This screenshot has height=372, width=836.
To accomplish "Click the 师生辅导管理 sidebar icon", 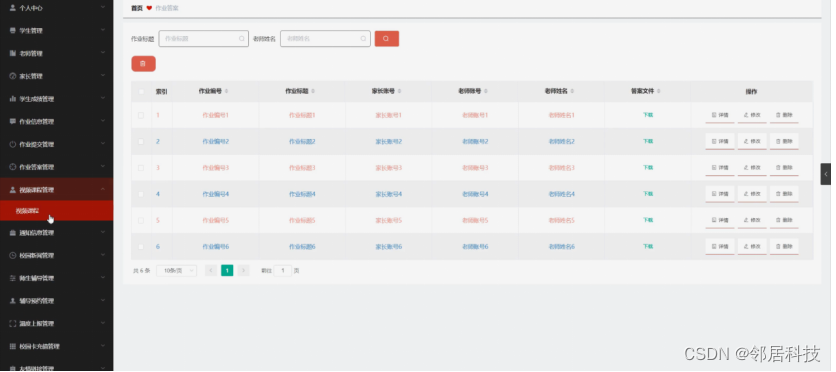I will click(13, 278).
